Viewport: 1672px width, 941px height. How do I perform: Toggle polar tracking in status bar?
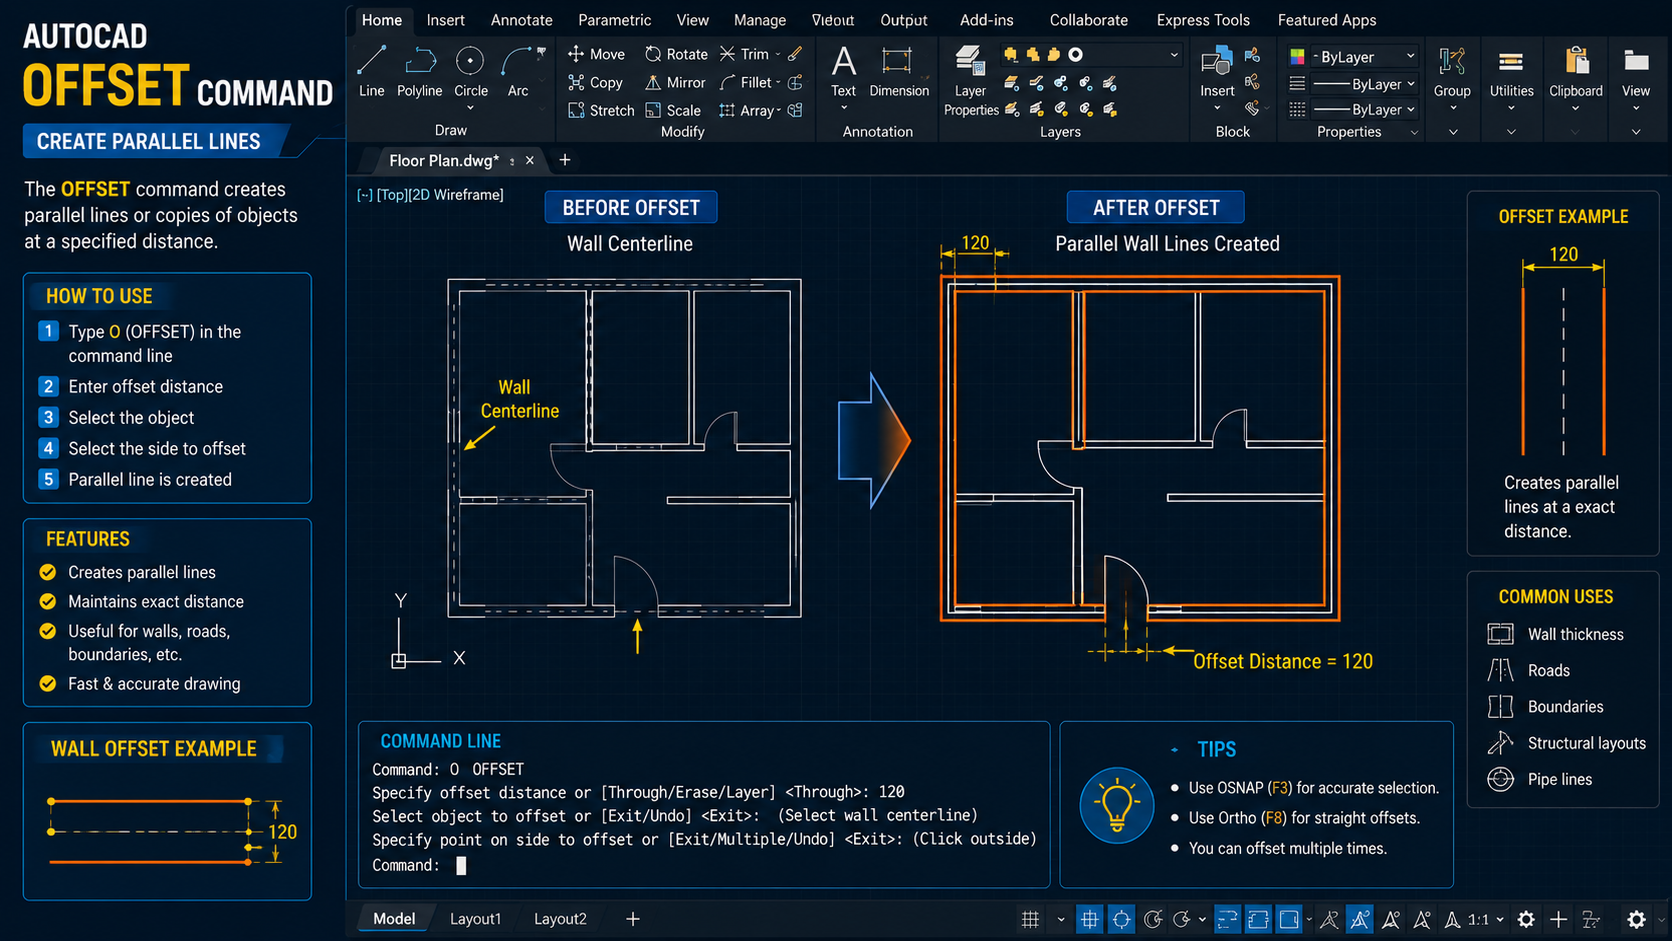point(1153,919)
